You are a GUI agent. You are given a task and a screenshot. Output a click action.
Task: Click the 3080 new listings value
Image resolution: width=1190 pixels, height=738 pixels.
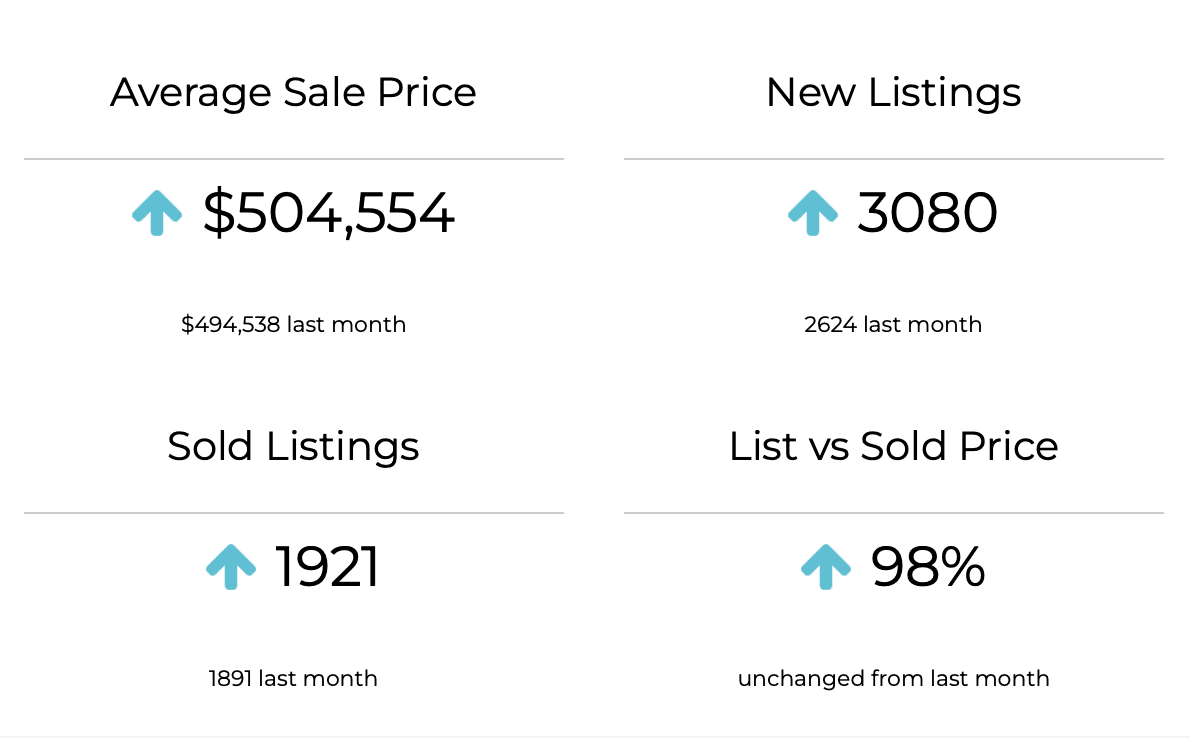click(x=927, y=213)
